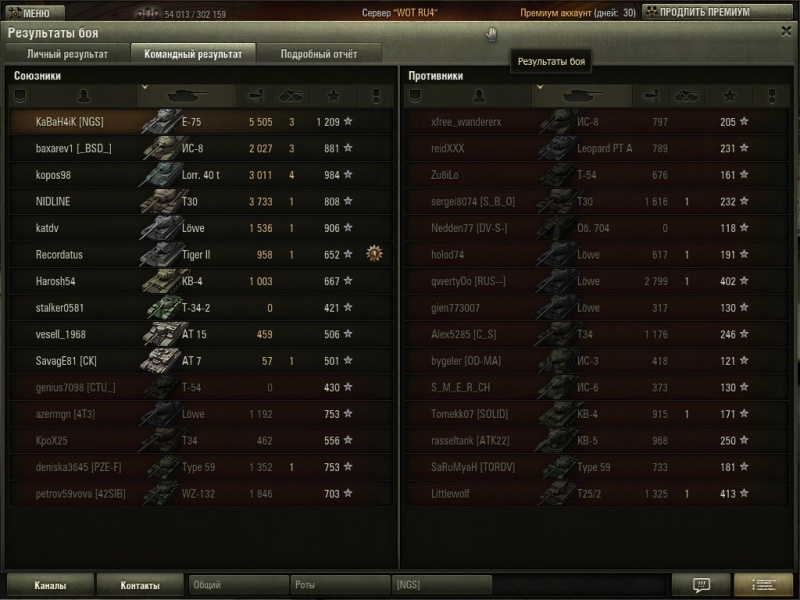
Task: Open the МЕНЮ main menu
Action: tap(35, 13)
